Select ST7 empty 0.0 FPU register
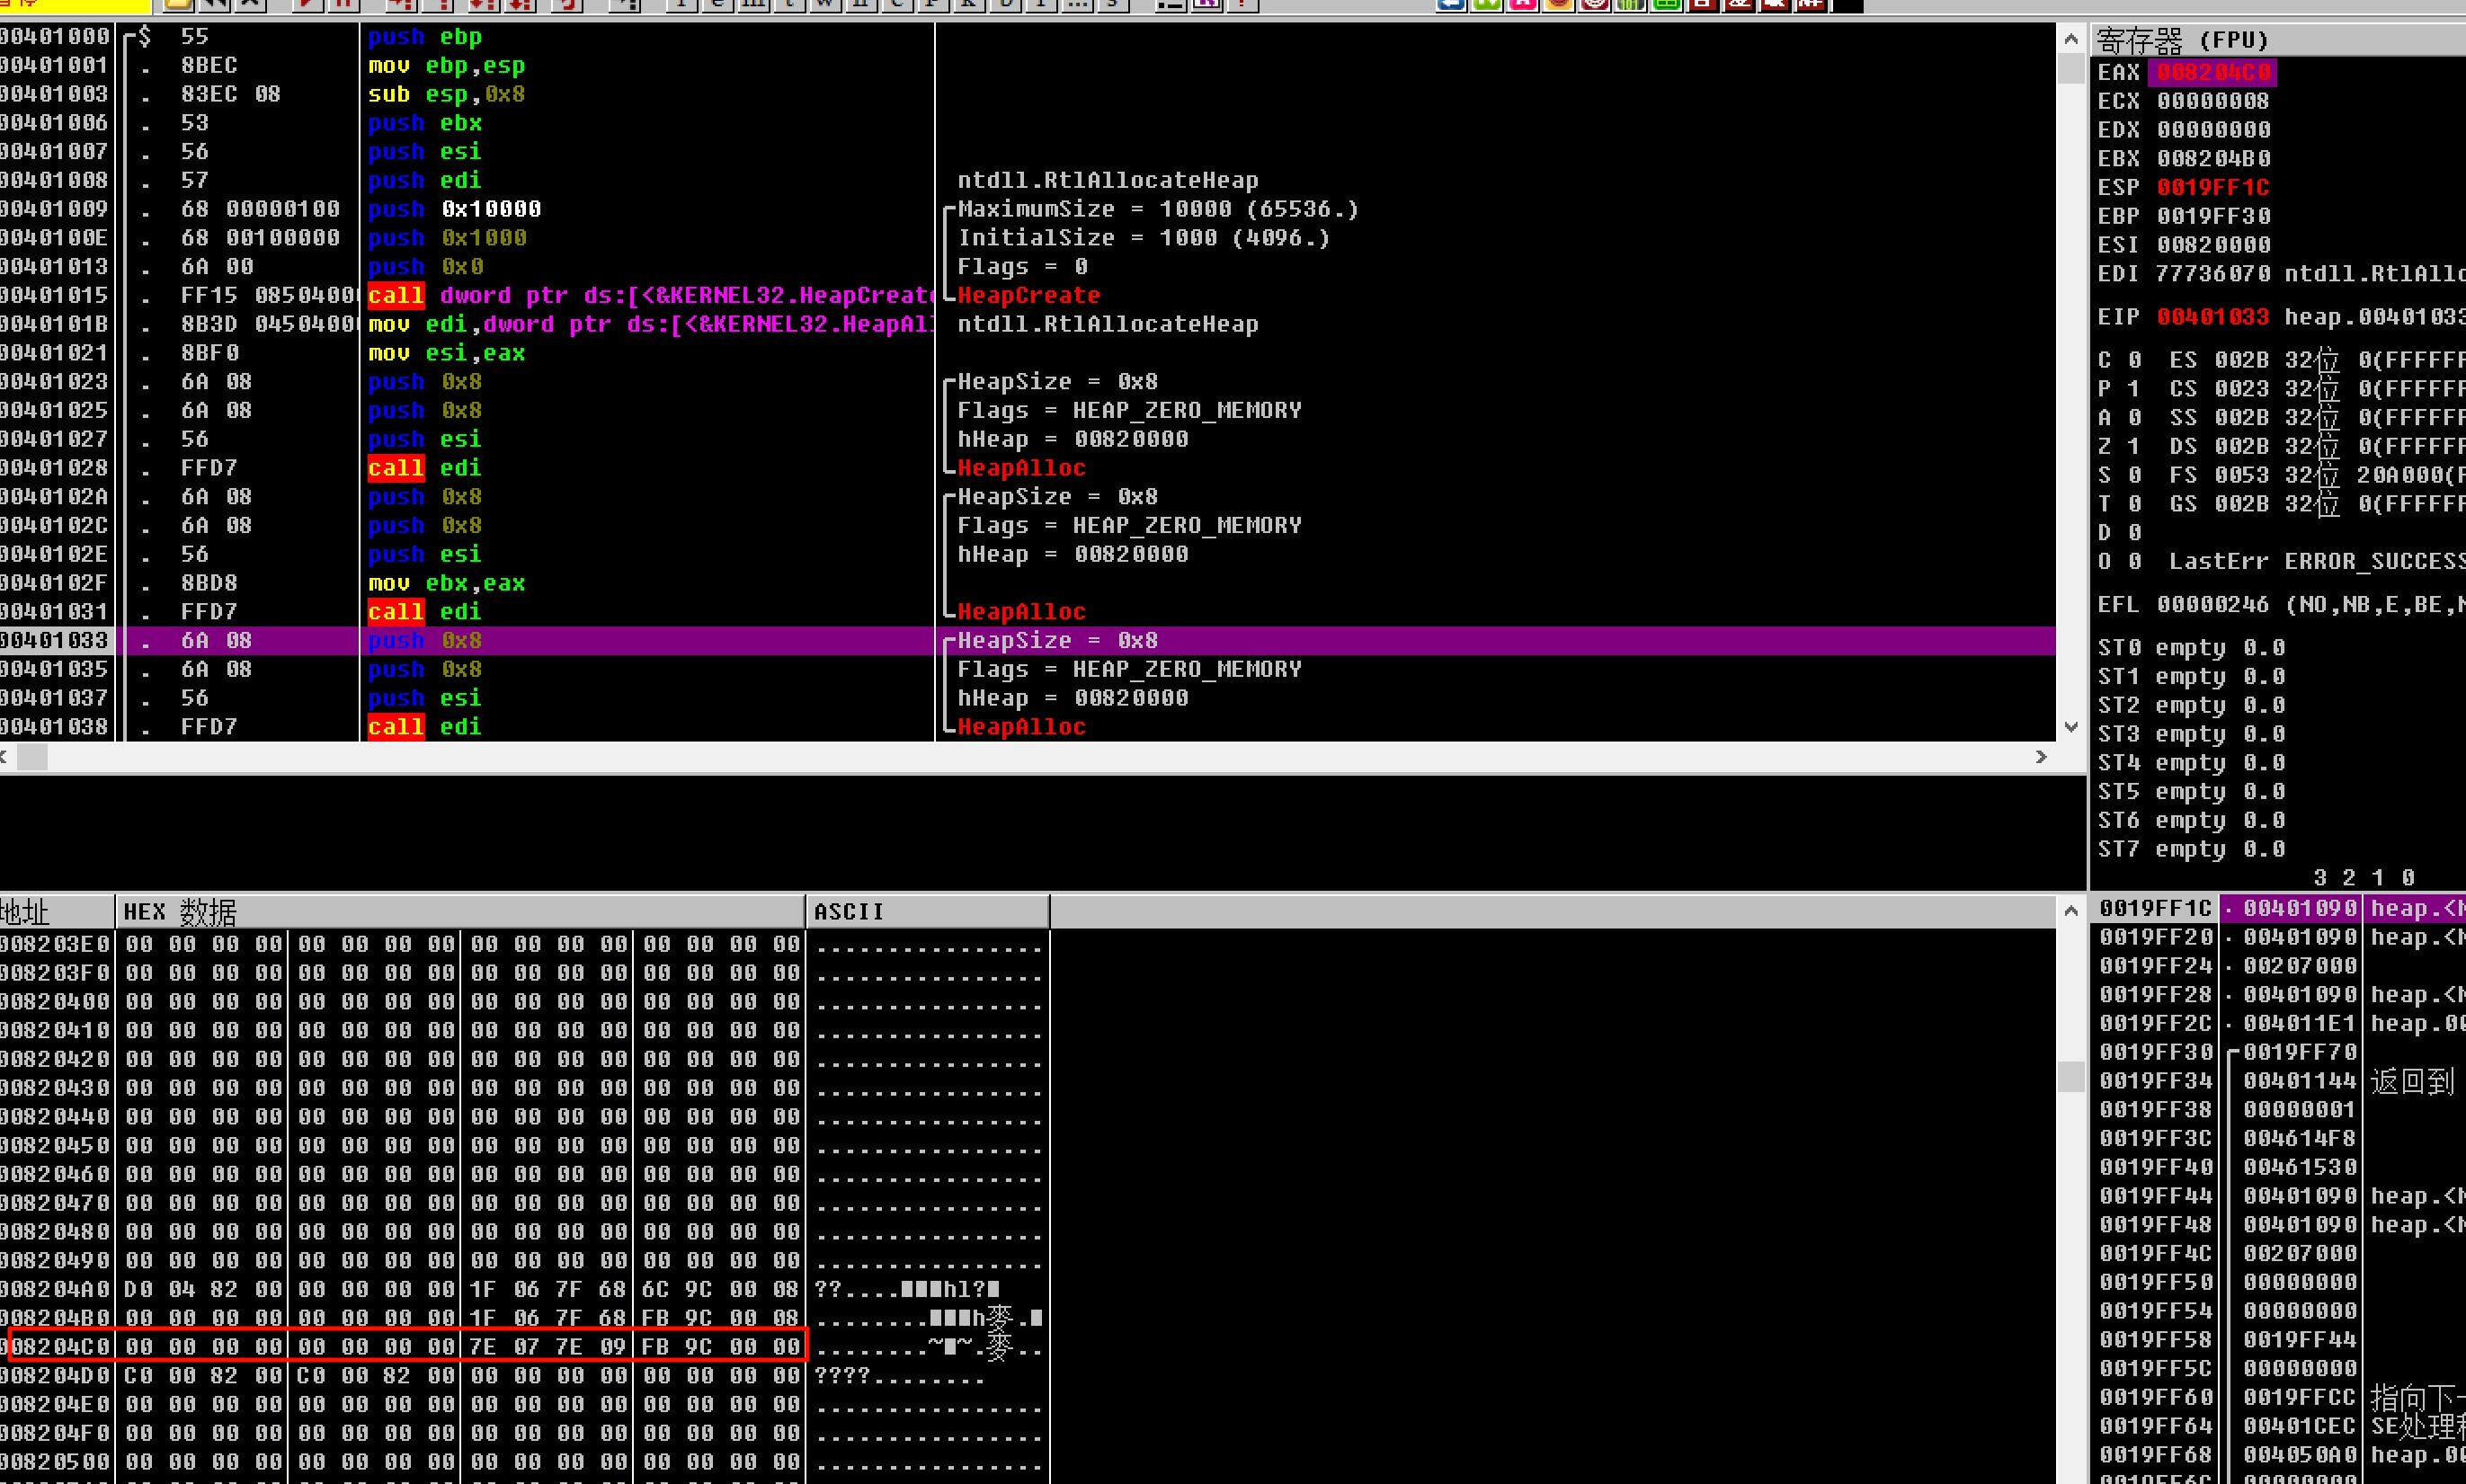2466x1484 pixels. tap(2191, 849)
